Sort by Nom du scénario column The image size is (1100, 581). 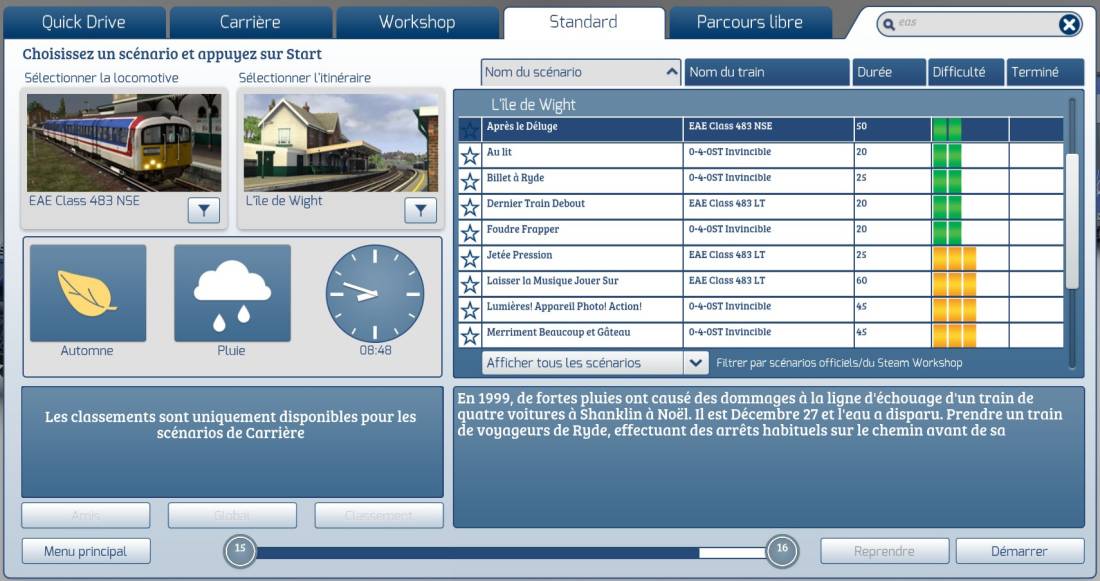click(x=581, y=72)
